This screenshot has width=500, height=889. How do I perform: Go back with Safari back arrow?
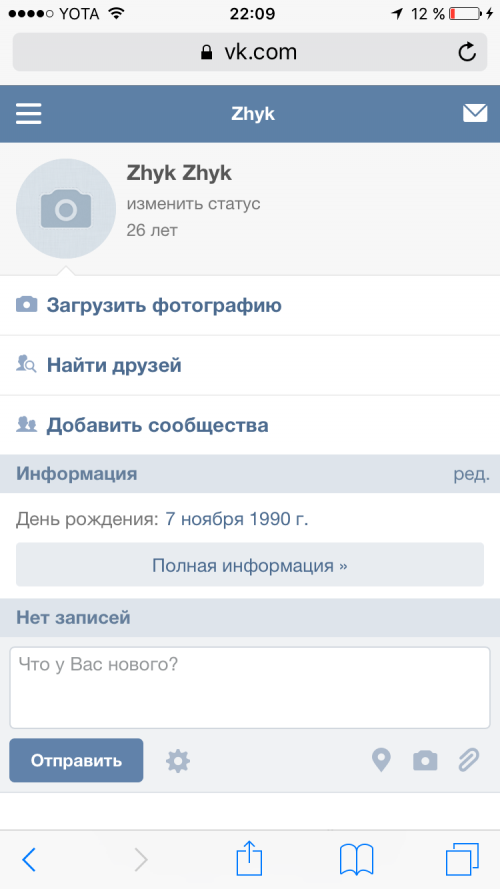pyautogui.click(x=29, y=860)
